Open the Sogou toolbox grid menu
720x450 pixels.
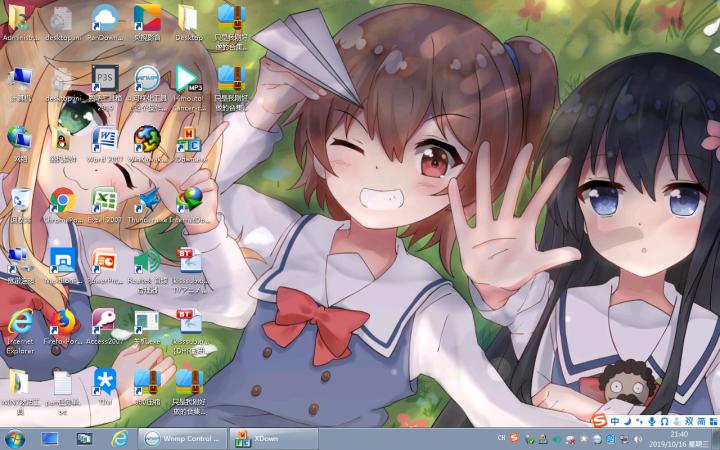(712, 421)
